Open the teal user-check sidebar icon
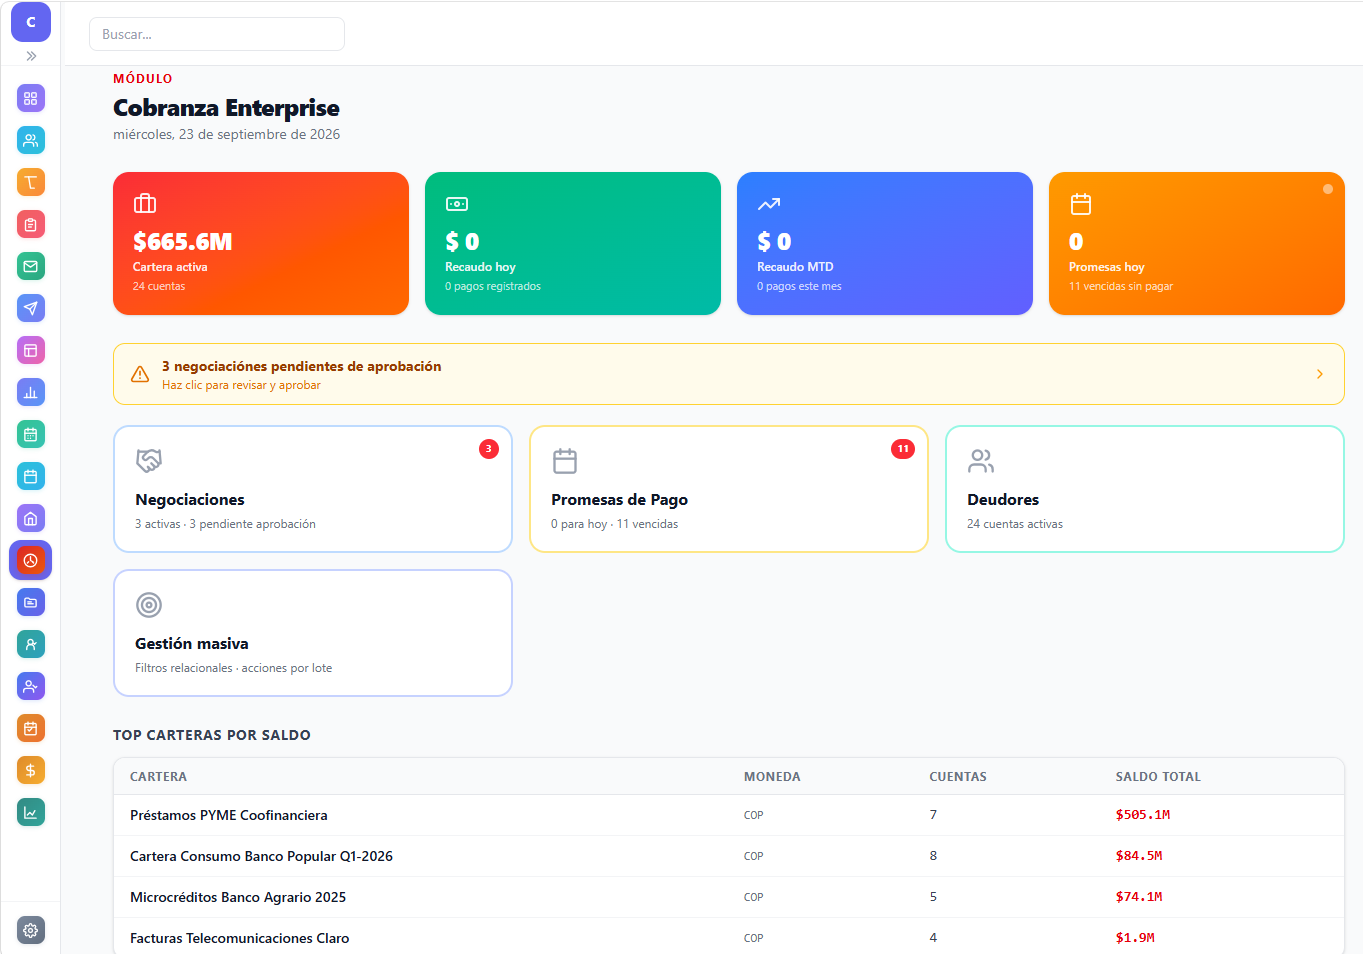1363x954 pixels. 30,644
